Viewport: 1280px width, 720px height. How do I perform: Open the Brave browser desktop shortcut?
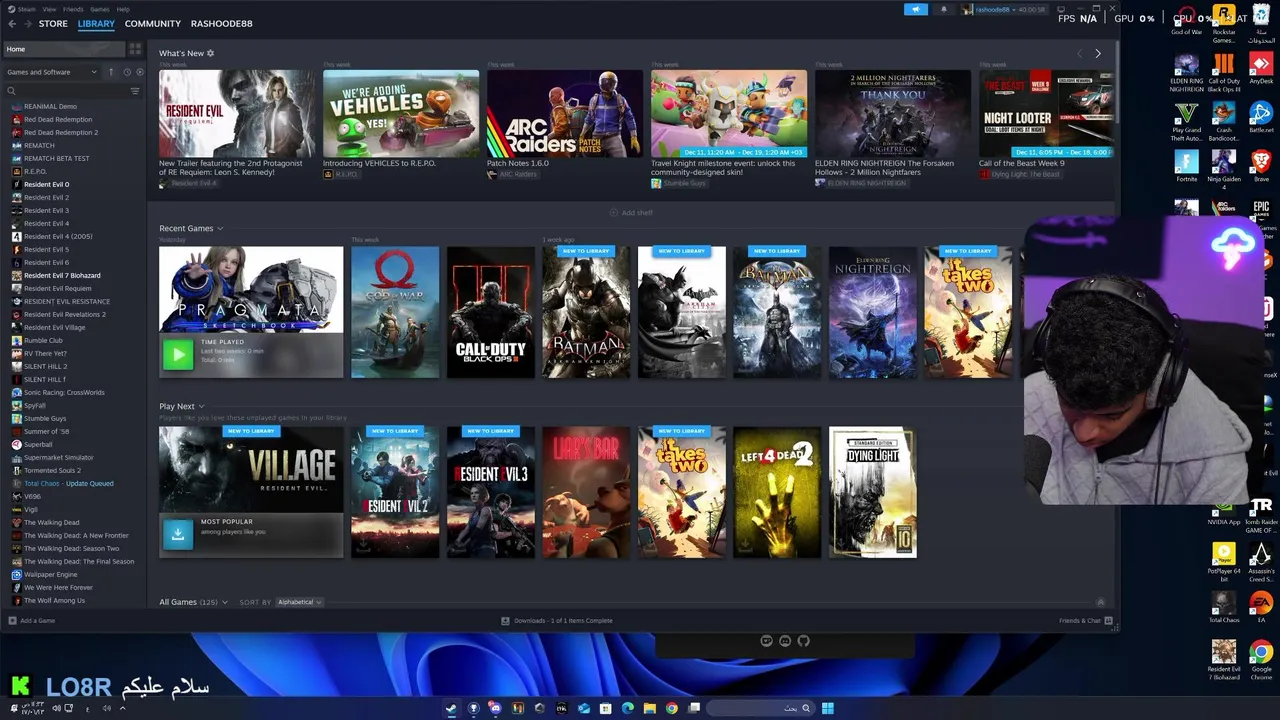pyautogui.click(x=1261, y=166)
